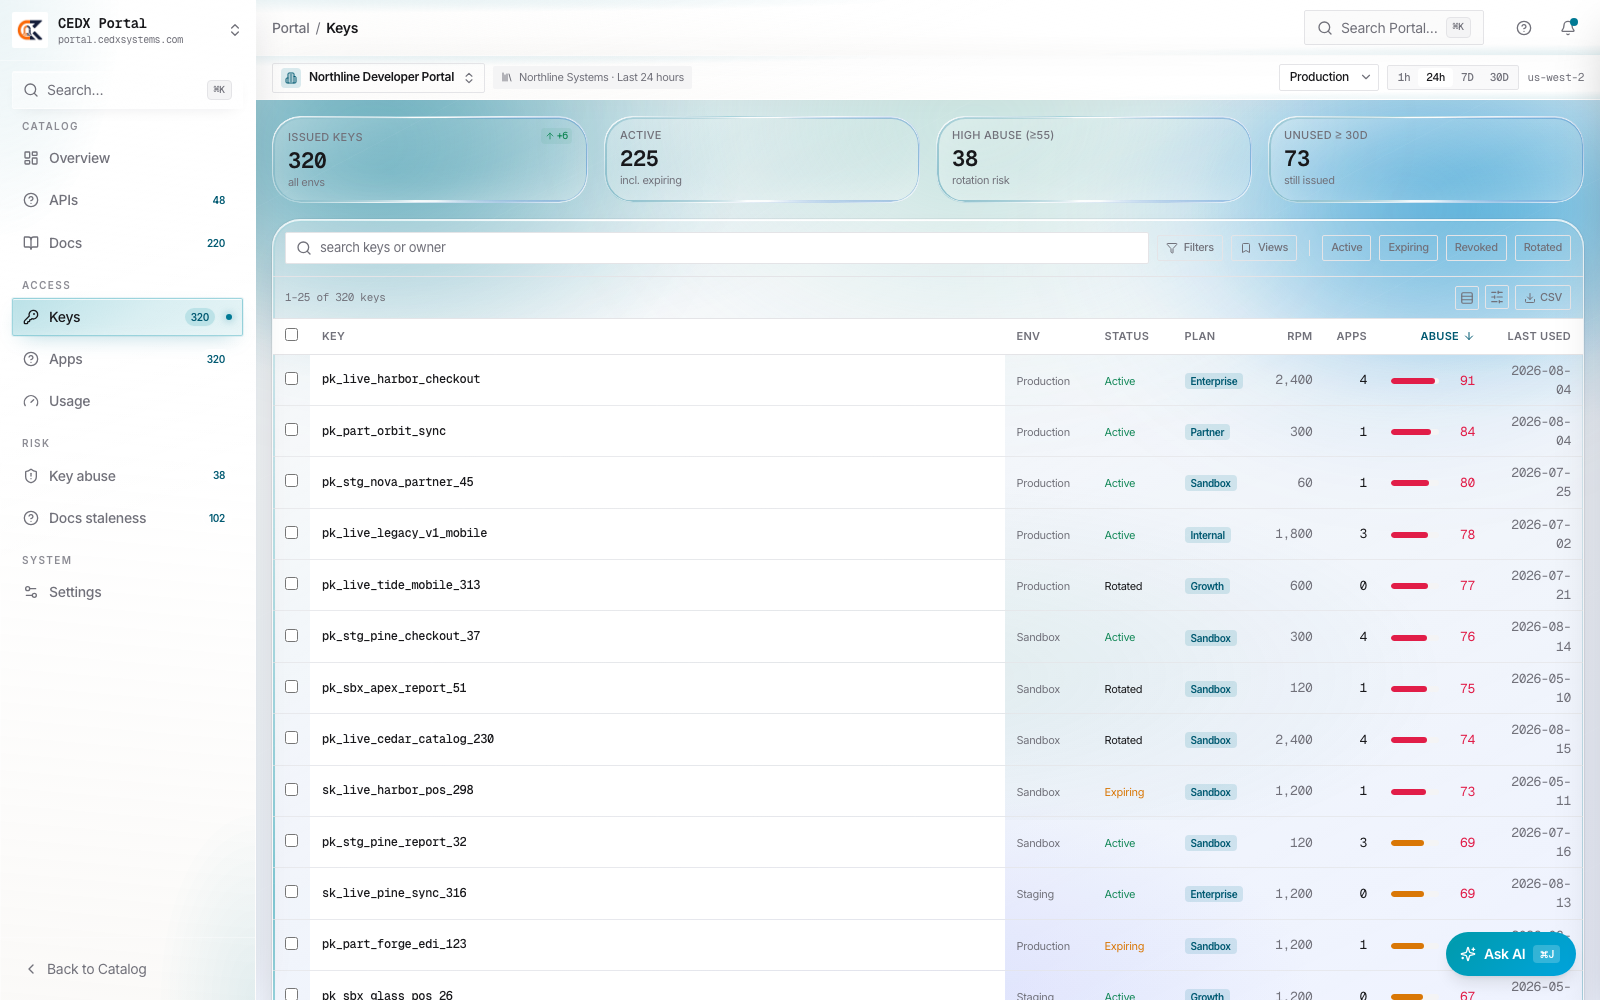Click the sidebar search magnifier icon
Image resolution: width=1600 pixels, height=1000 pixels.
[32, 90]
